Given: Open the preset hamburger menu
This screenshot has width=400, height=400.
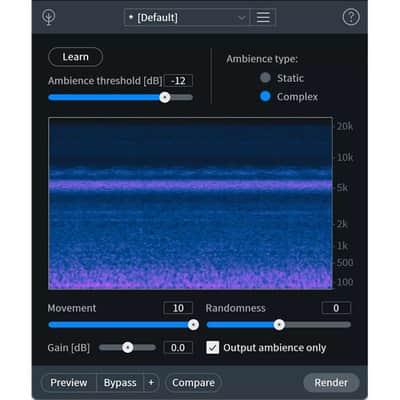Looking at the screenshot, I should [x=263, y=17].
